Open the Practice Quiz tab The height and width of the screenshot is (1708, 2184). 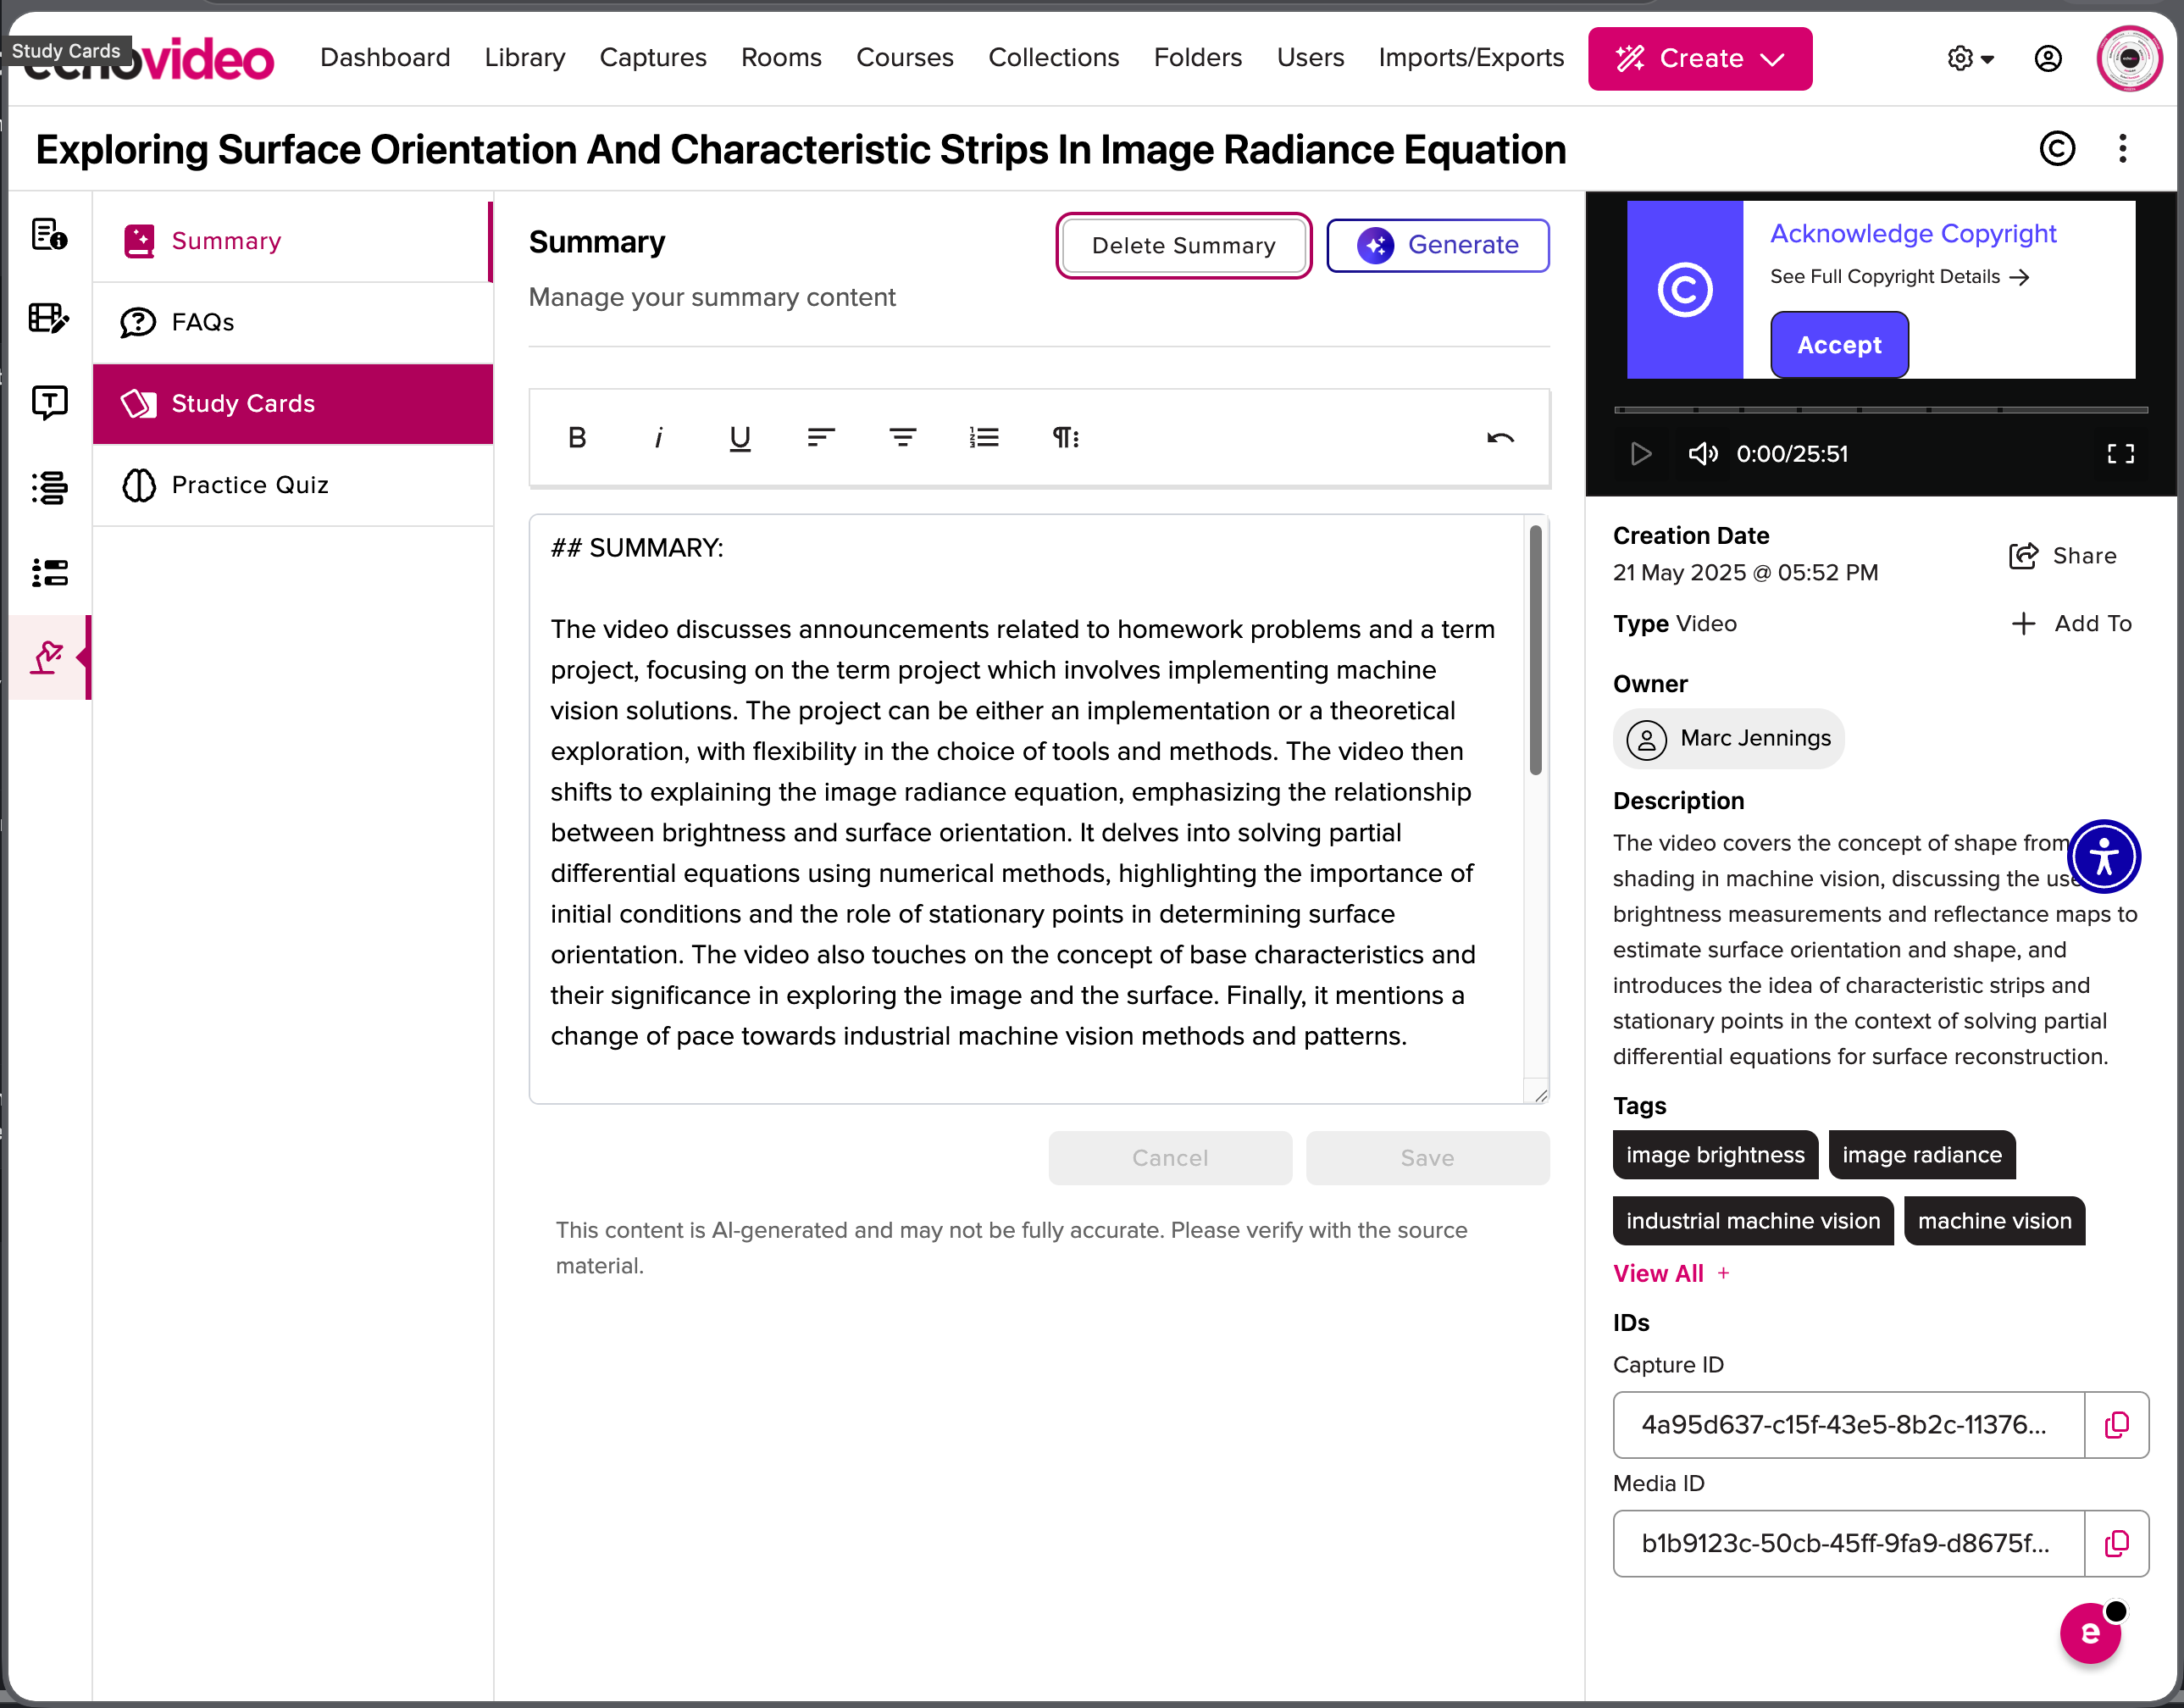[292, 485]
